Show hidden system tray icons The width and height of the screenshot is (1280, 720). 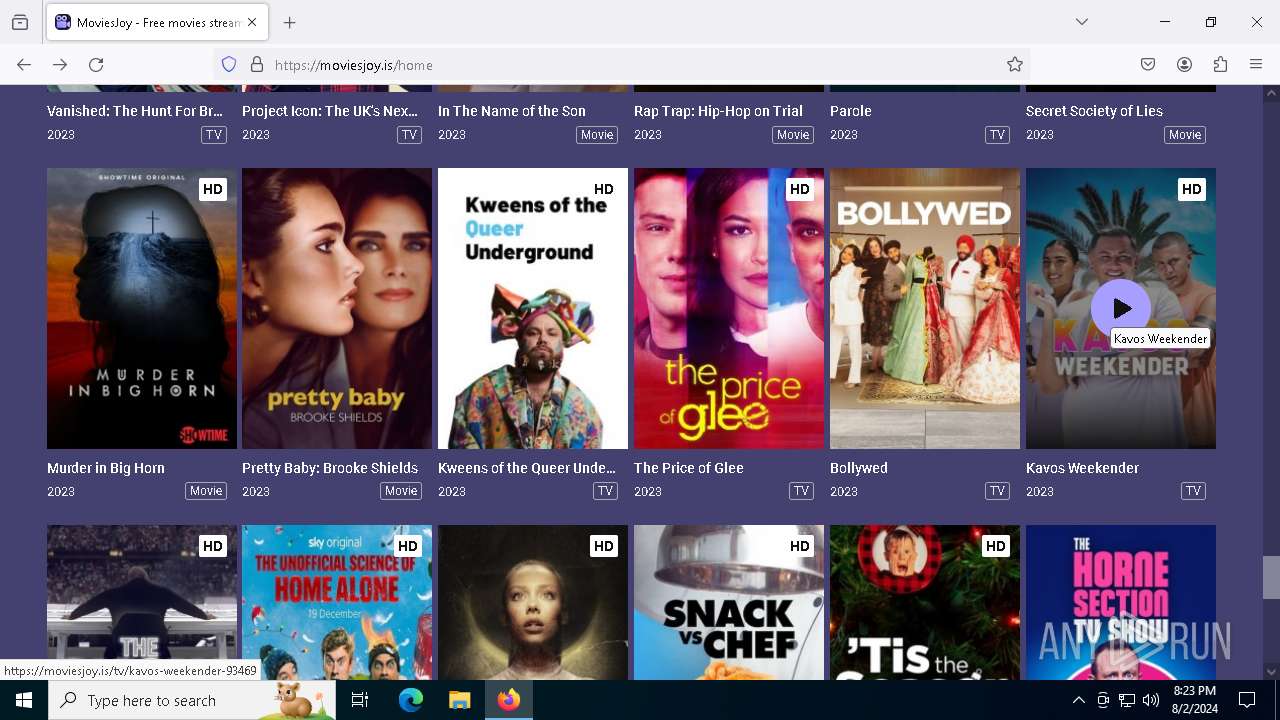click(x=1078, y=700)
